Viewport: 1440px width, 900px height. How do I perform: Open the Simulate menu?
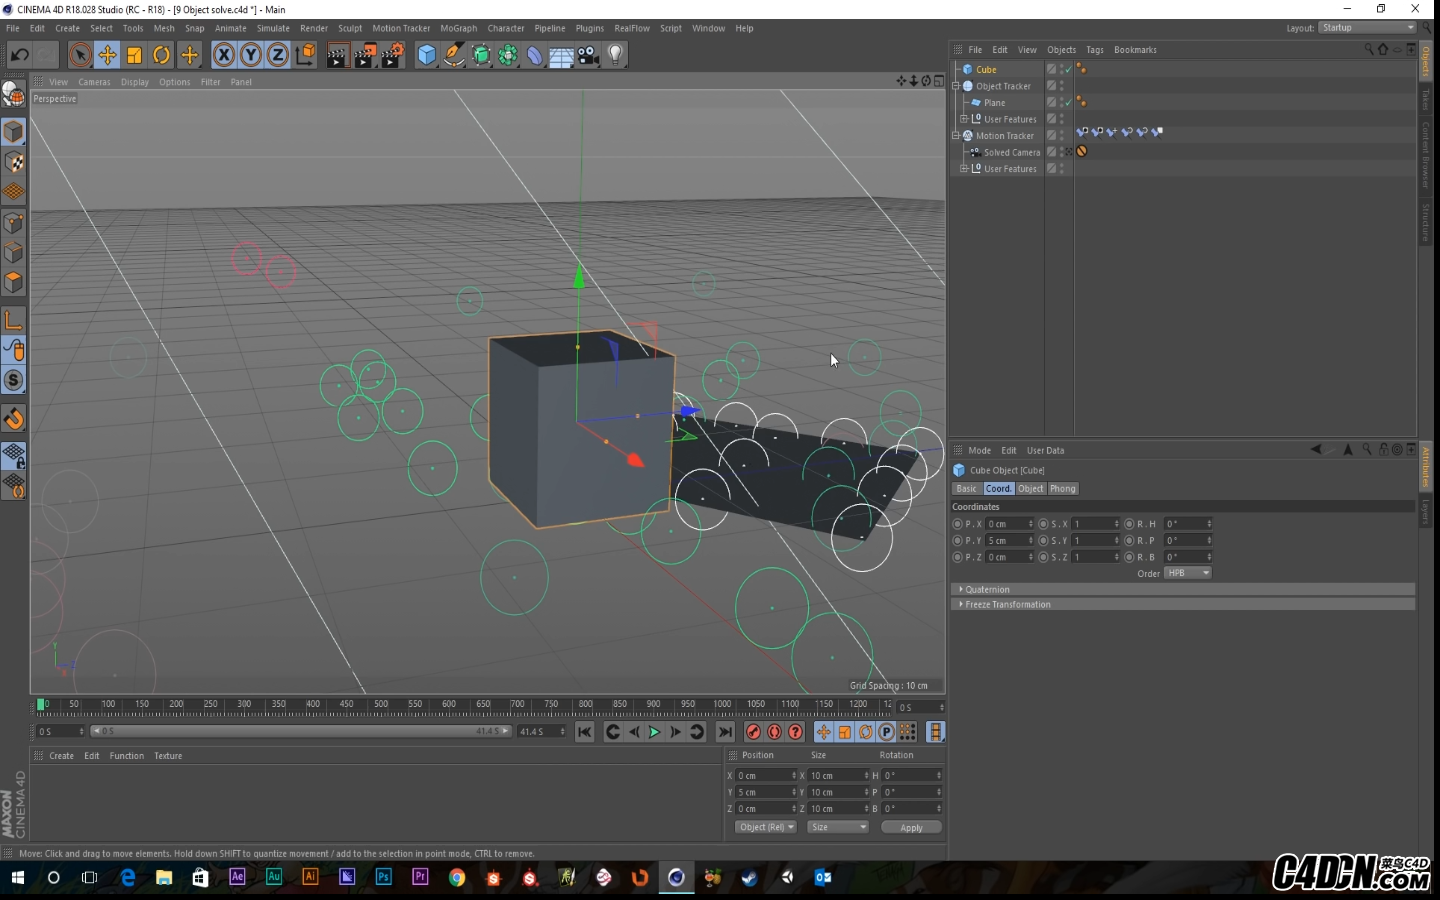click(273, 28)
